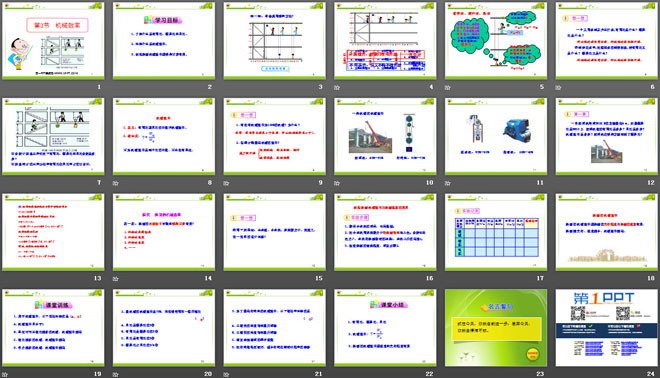Viewport: 660px width, 378px height.
Task: Click animation star icon under slide 4
Action: (337, 88)
